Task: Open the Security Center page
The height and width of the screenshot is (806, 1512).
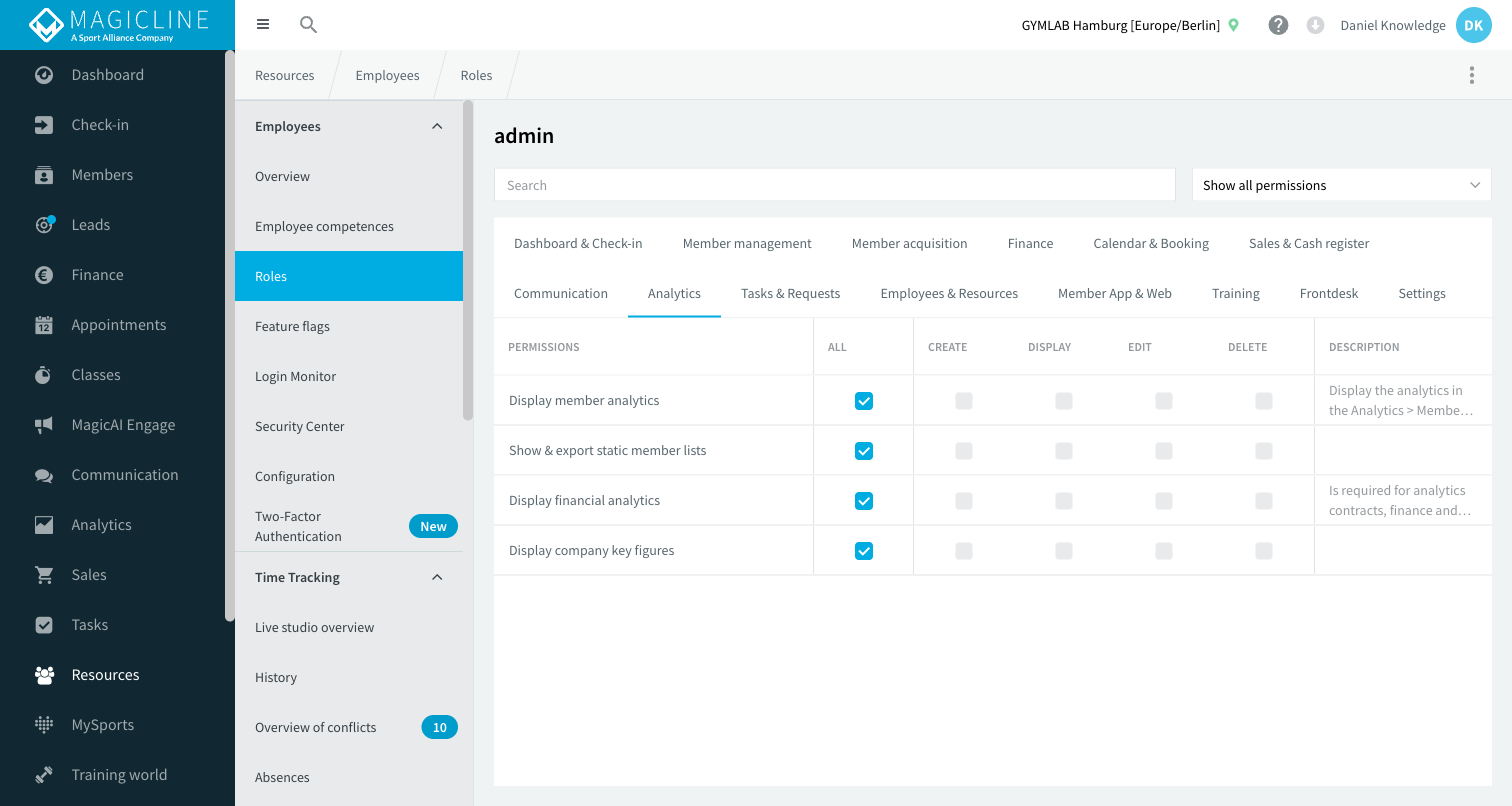Action: pos(349,426)
